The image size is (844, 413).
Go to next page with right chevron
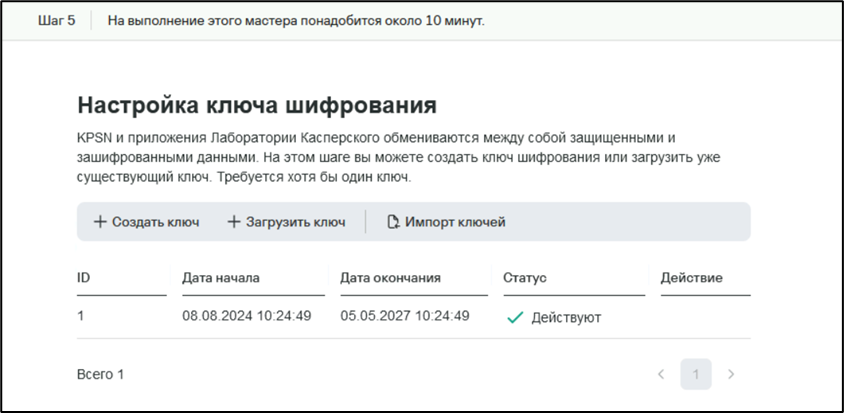click(x=731, y=374)
